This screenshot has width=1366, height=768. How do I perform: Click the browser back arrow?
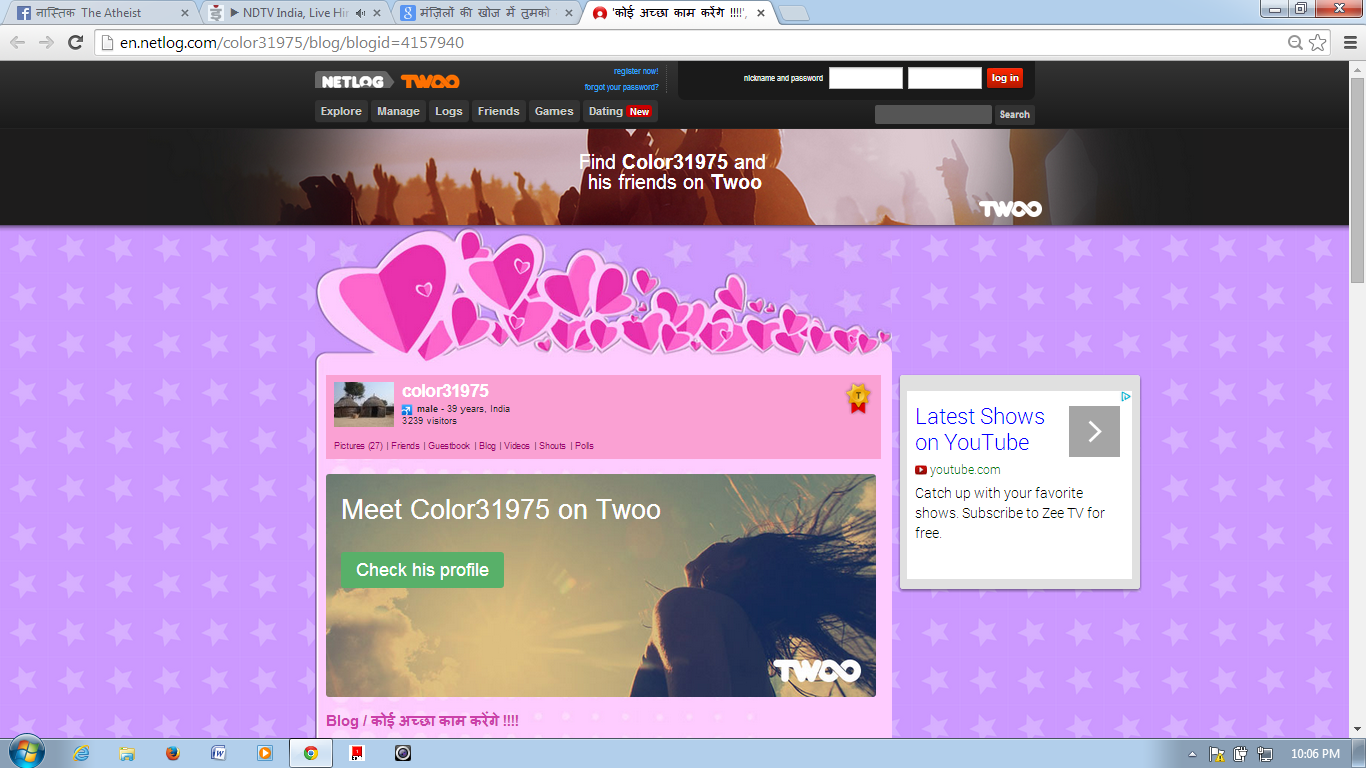[18, 42]
